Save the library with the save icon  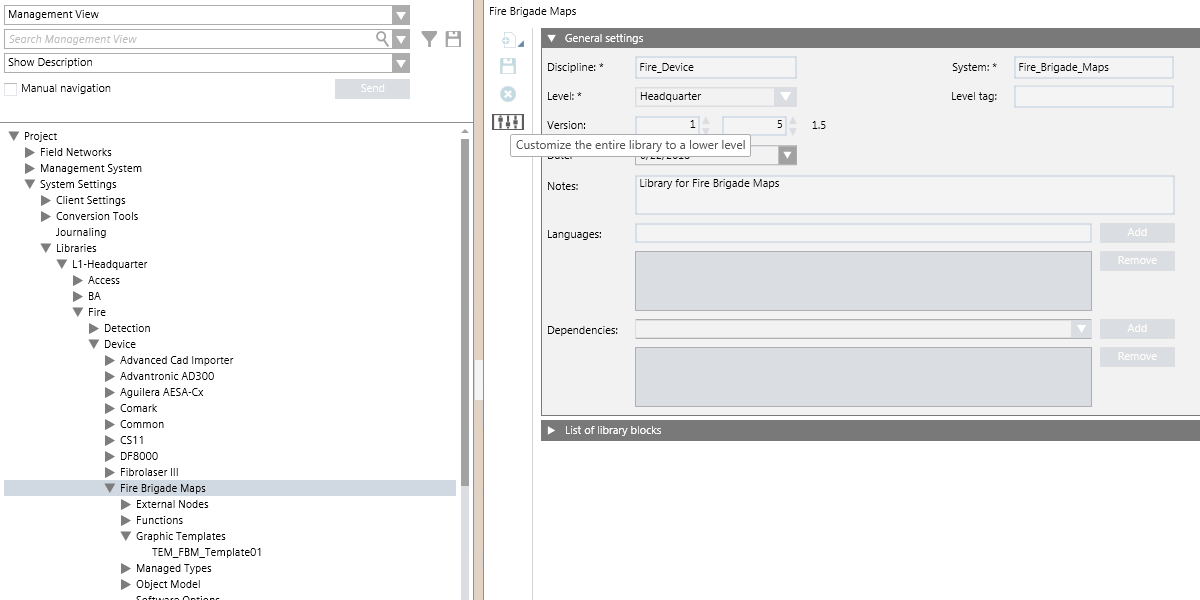pyautogui.click(x=508, y=66)
